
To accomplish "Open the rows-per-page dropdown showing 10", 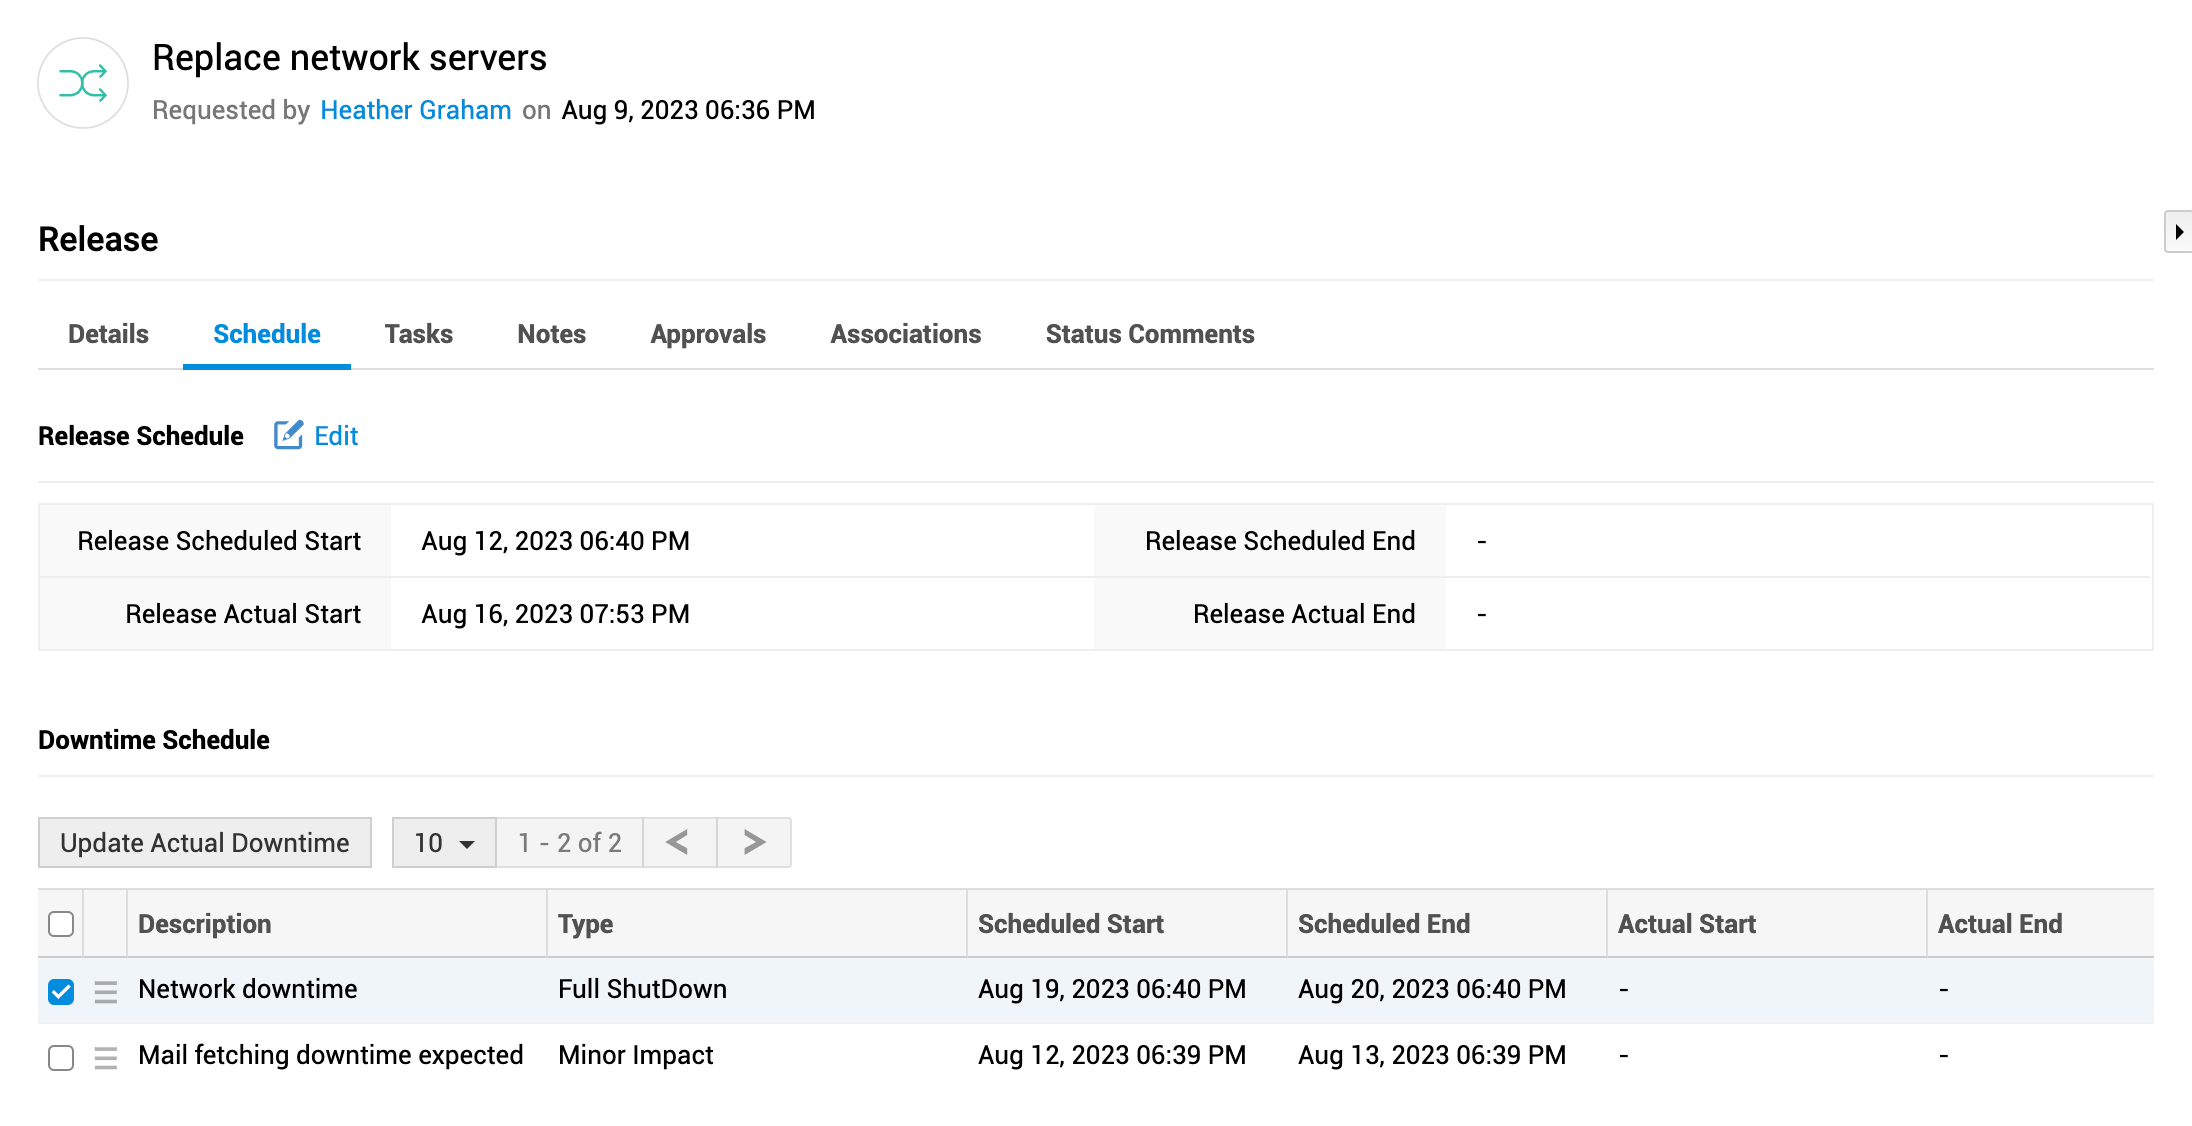I will pyautogui.click(x=444, y=842).
